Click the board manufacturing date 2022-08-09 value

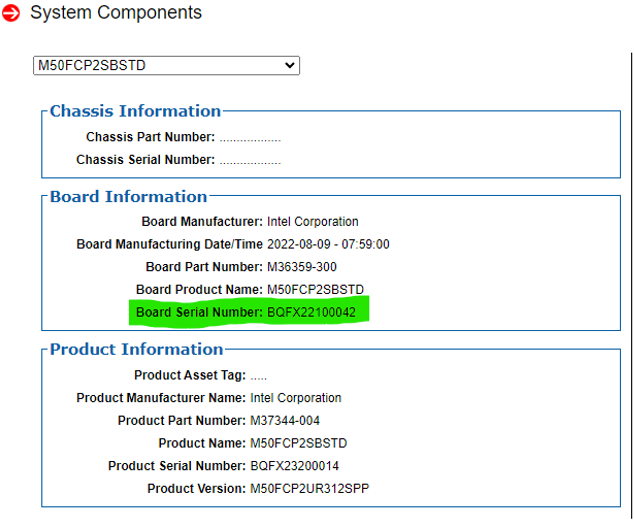pyautogui.click(x=328, y=244)
